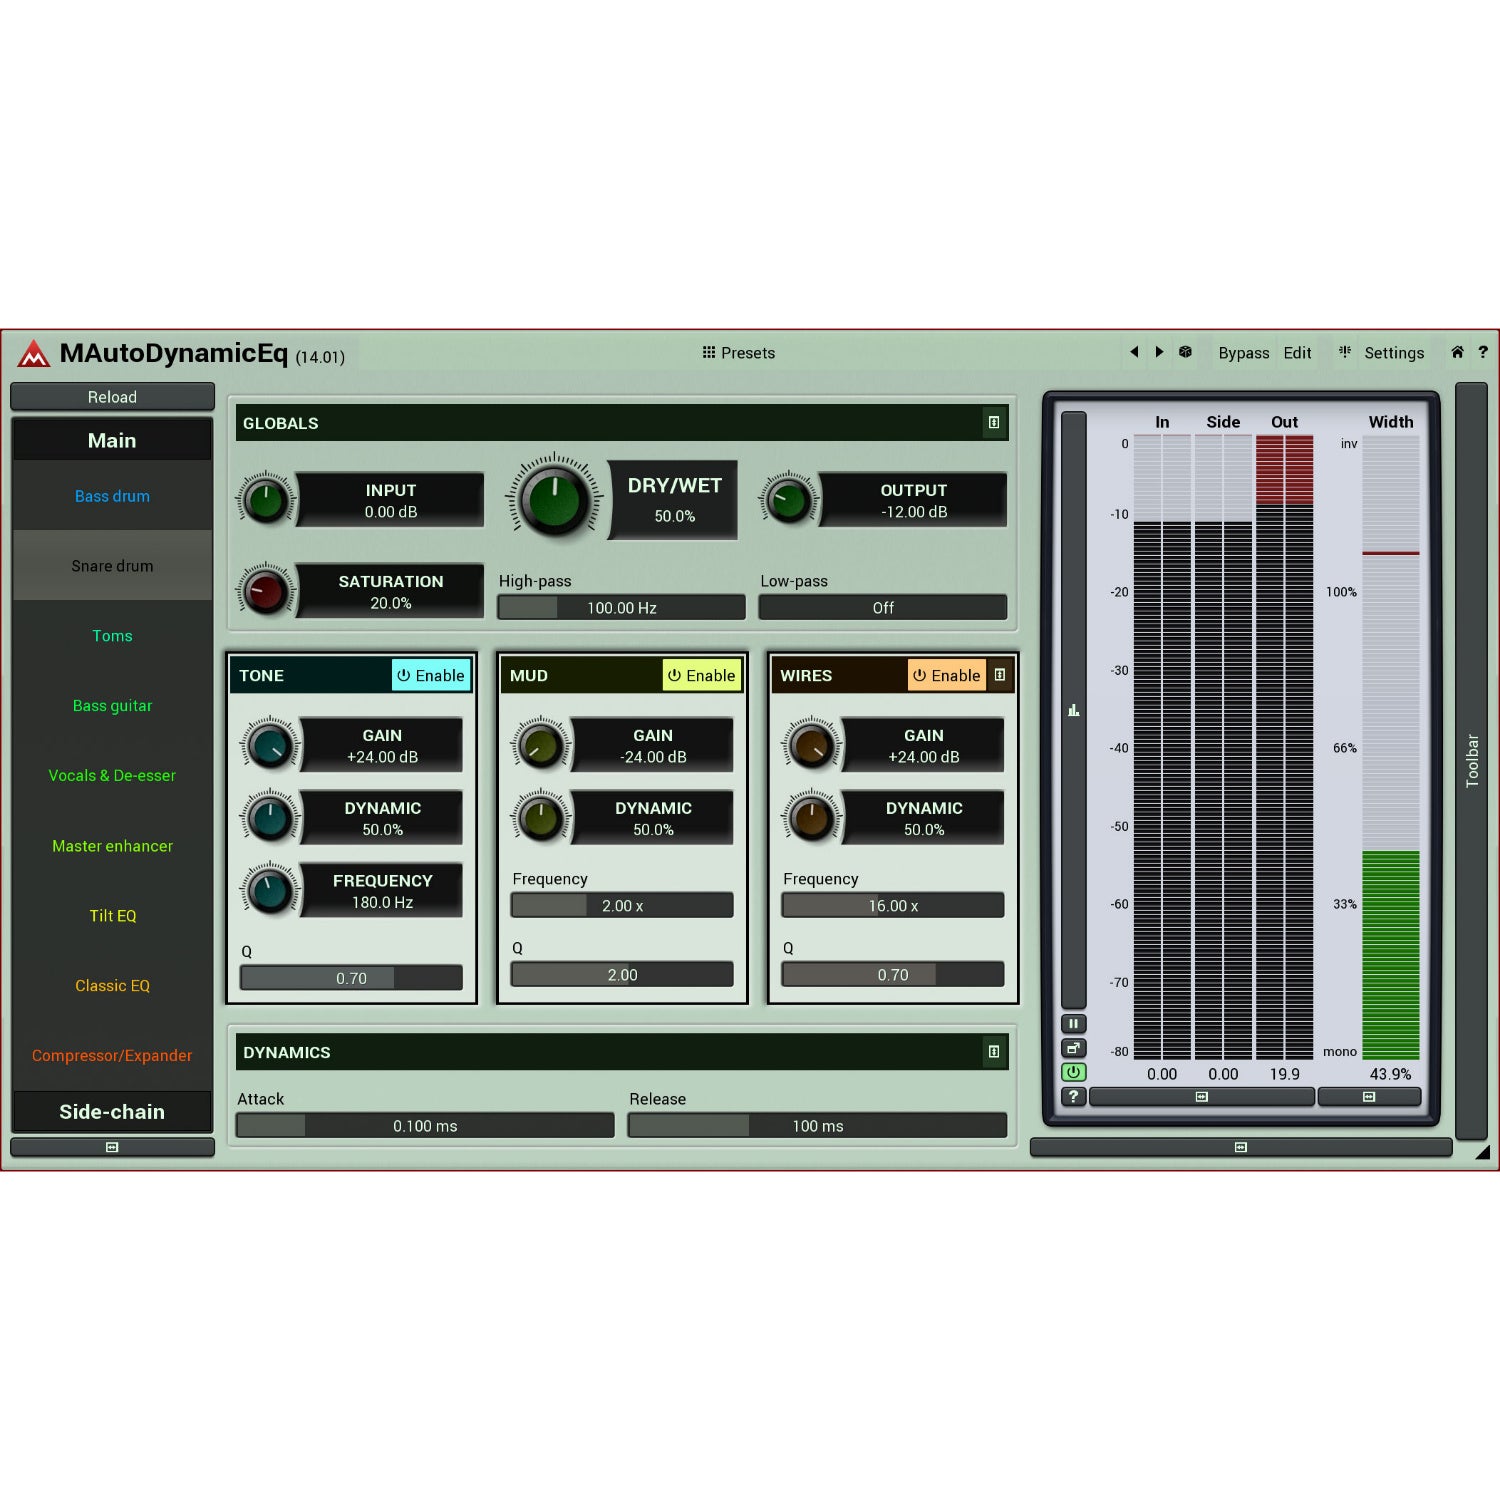Open the GLOBALS panel menu icon
The height and width of the screenshot is (1500, 1500).
(x=994, y=423)
